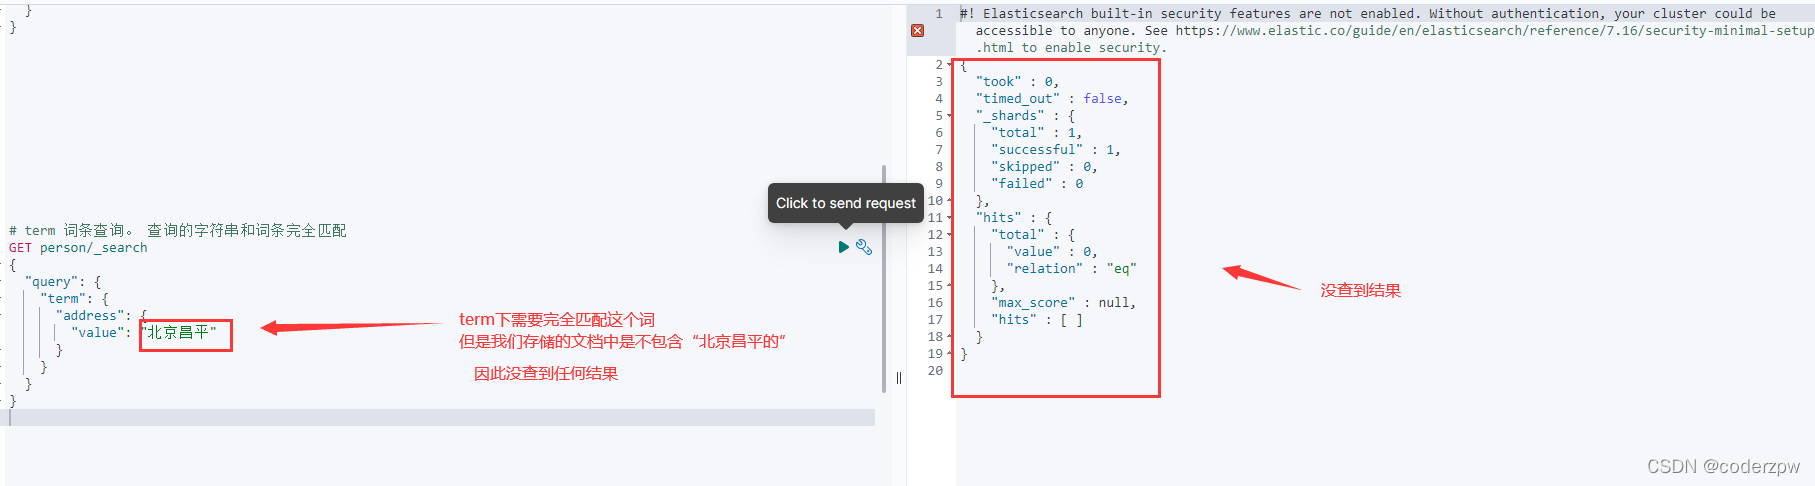This screenshot has width=1815, height=486.
Task: Click the "value" : 0 line under hits total
Action: click(1052, 252)
